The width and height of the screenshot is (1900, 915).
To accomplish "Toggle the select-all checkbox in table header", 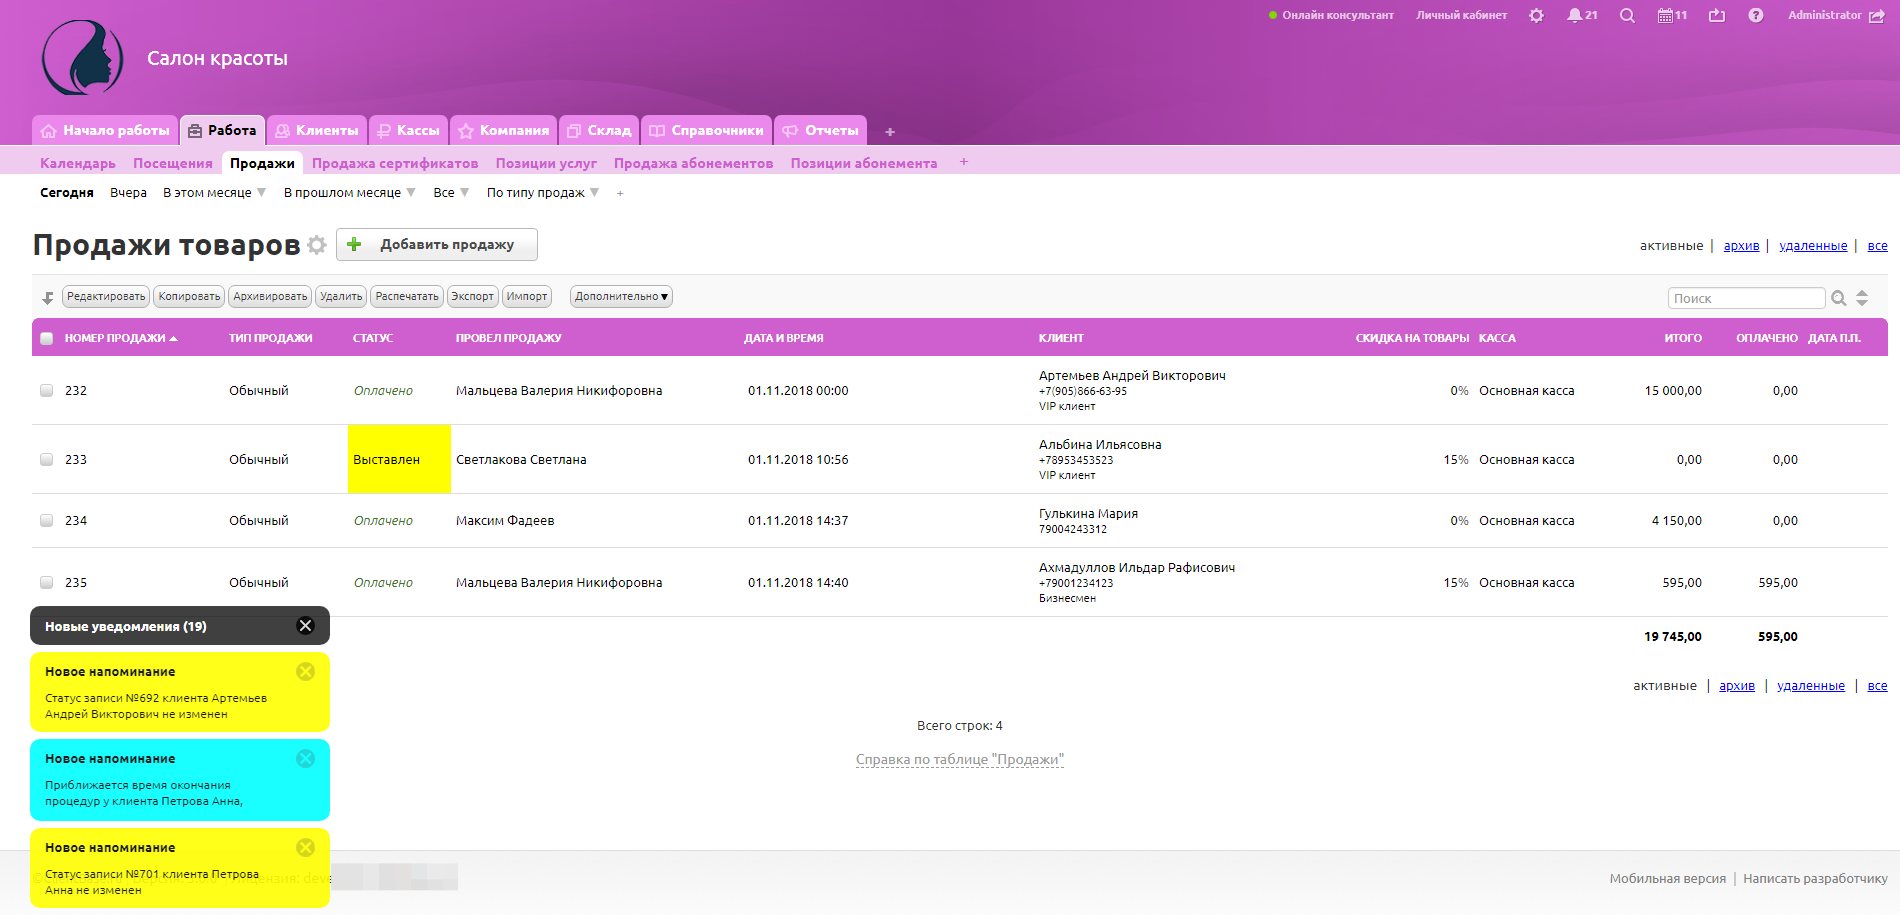I will (x=47, y=339).
